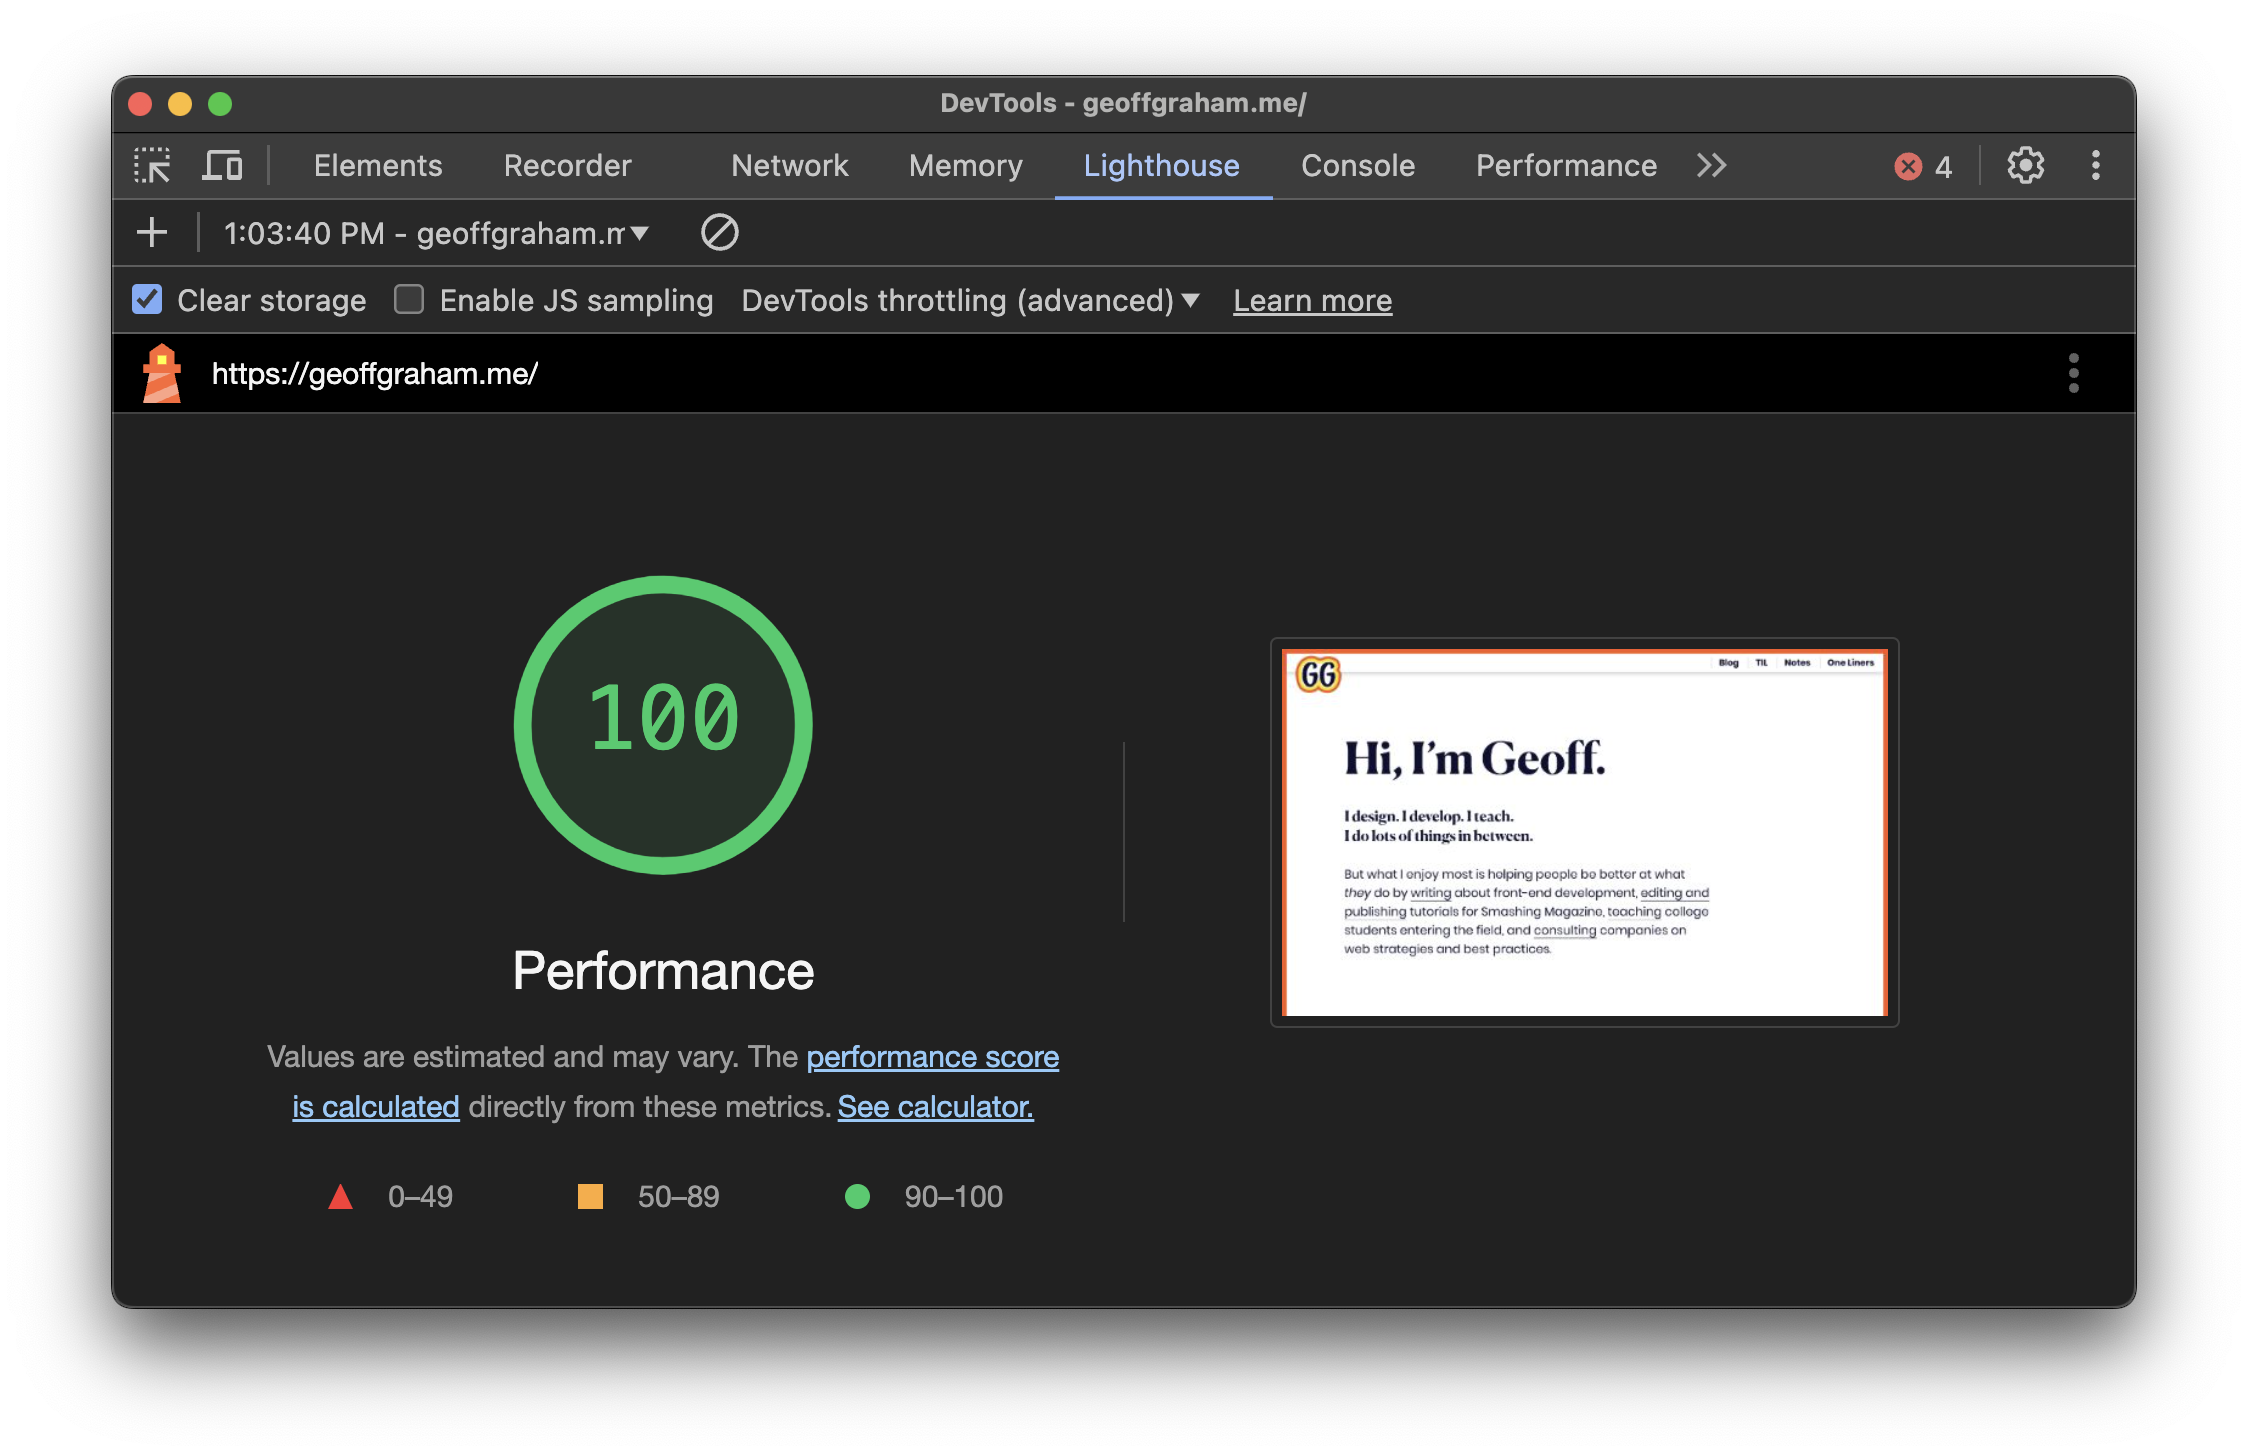Select the Inspect element tool
This screenshot has height=1456, width=2248.
coord(154,165)
